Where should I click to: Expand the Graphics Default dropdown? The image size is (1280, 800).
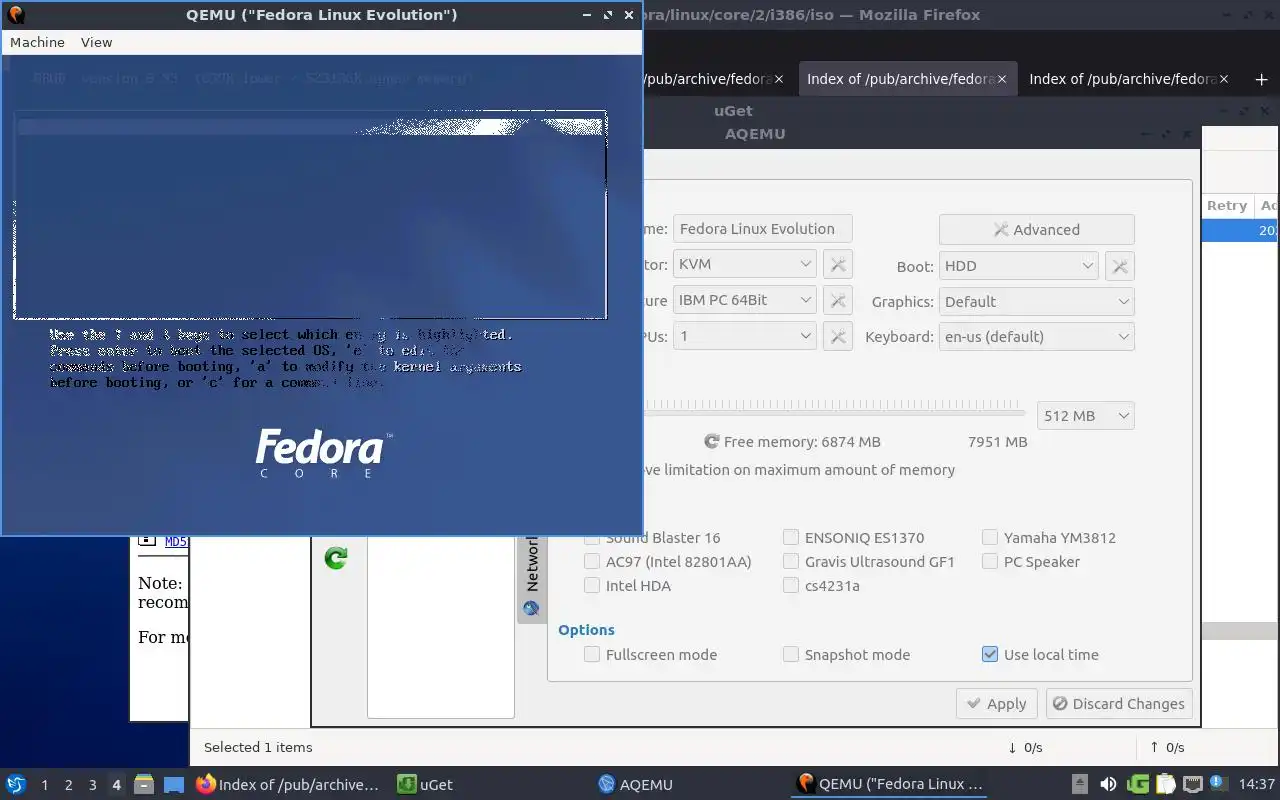(x=1037, y=301)
